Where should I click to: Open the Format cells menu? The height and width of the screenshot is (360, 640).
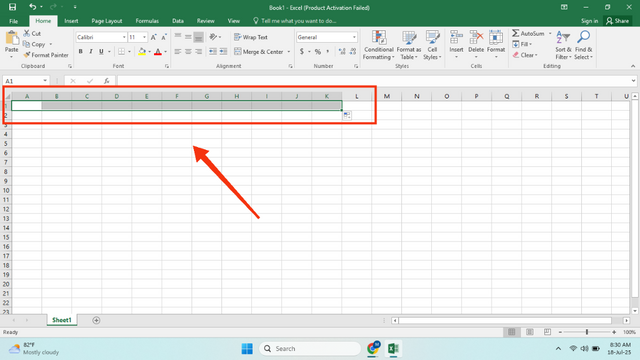click(496, 44)
